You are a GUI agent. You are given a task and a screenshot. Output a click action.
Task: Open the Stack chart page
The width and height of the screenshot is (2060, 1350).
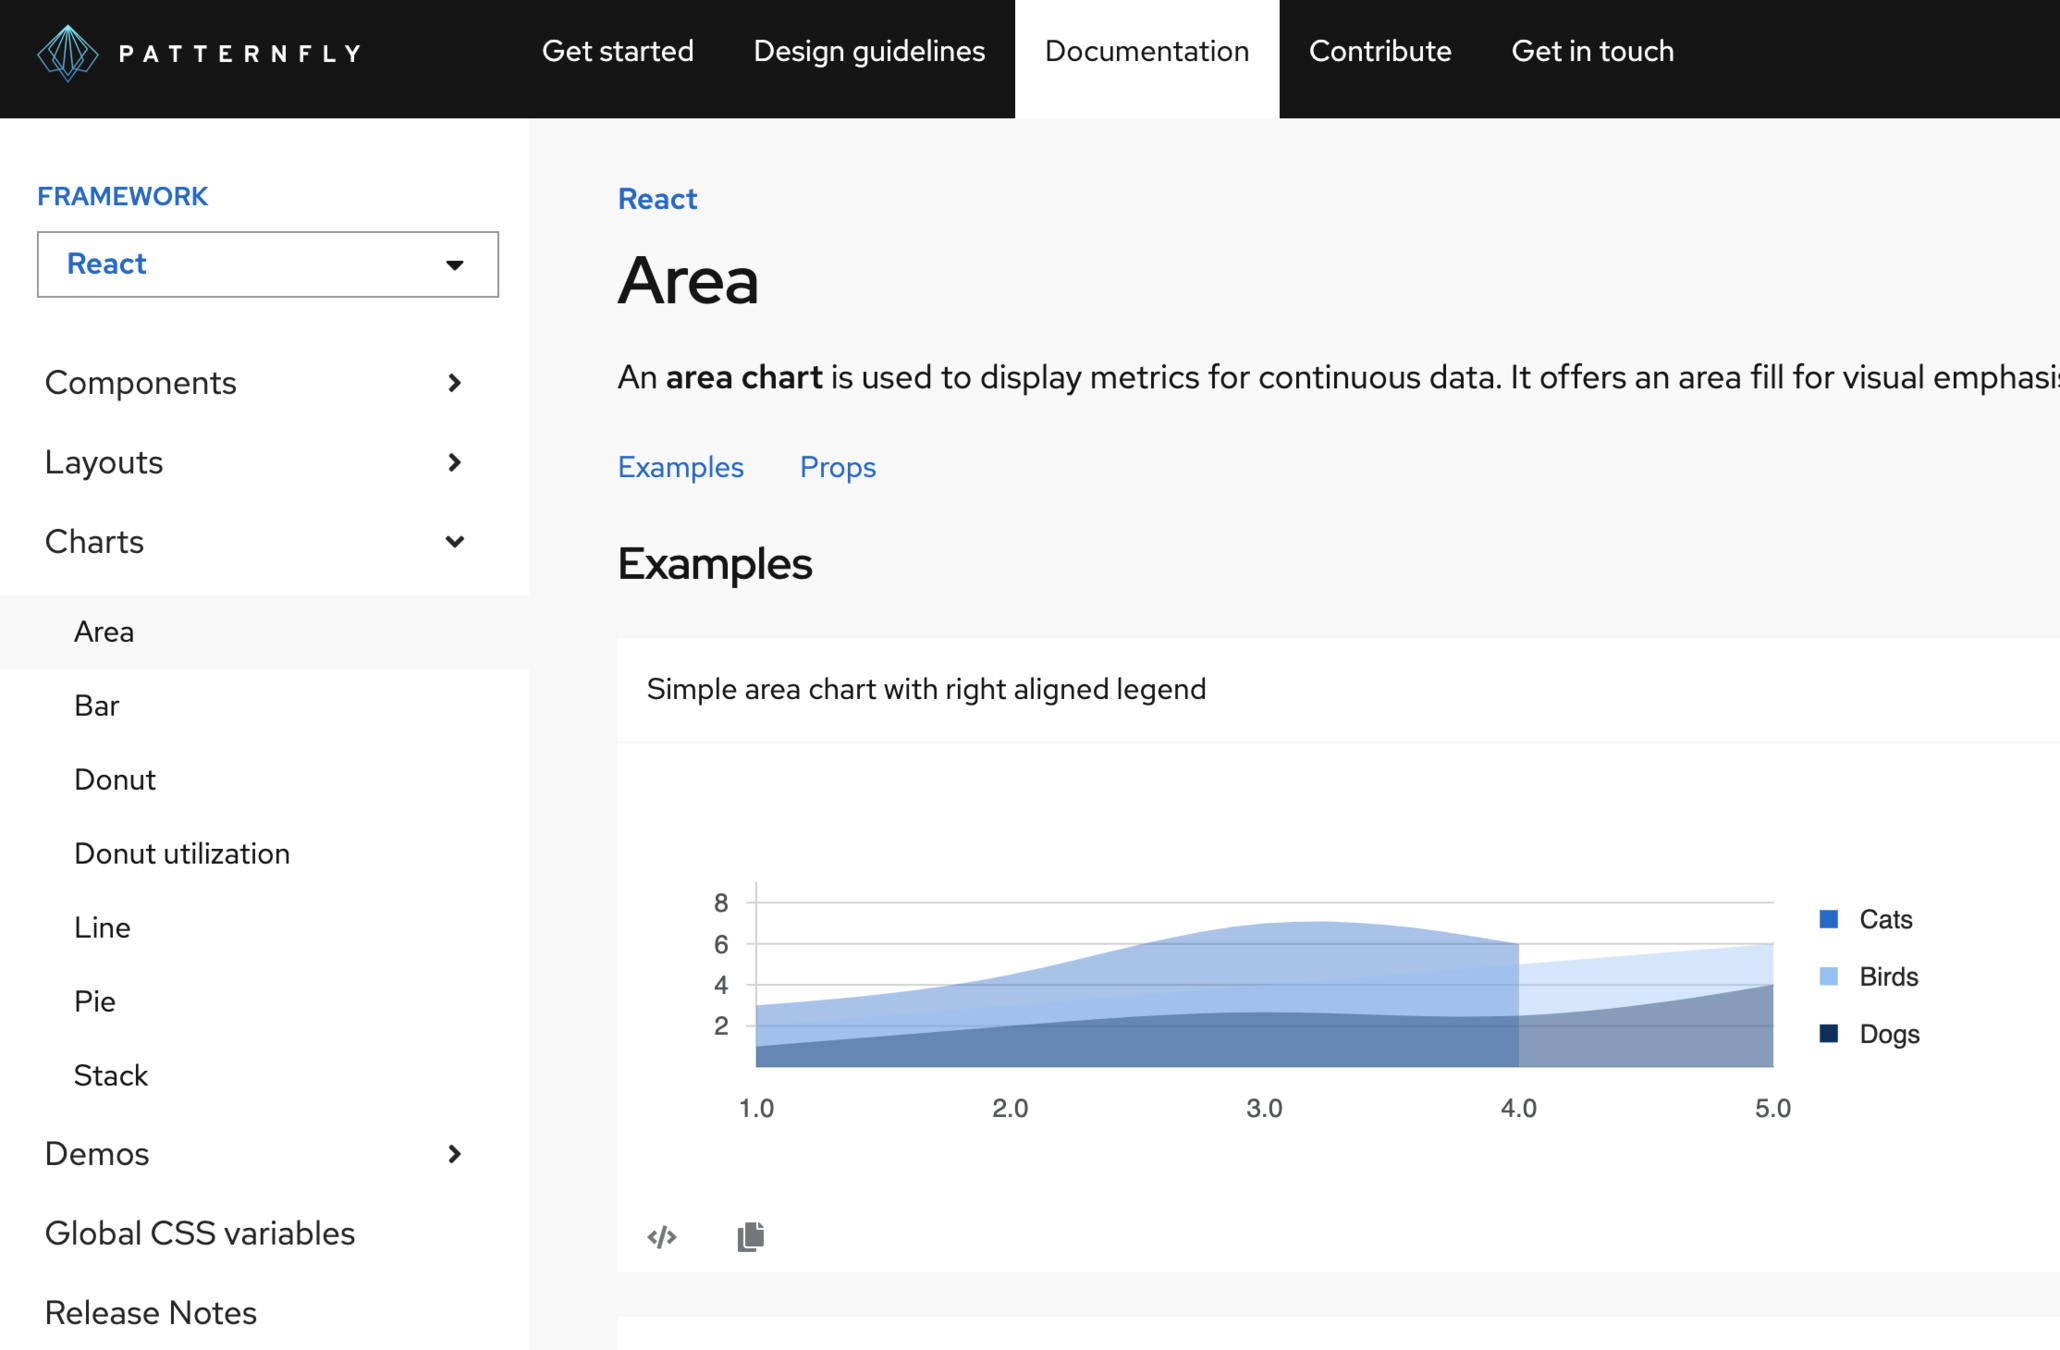point(111,1076)
